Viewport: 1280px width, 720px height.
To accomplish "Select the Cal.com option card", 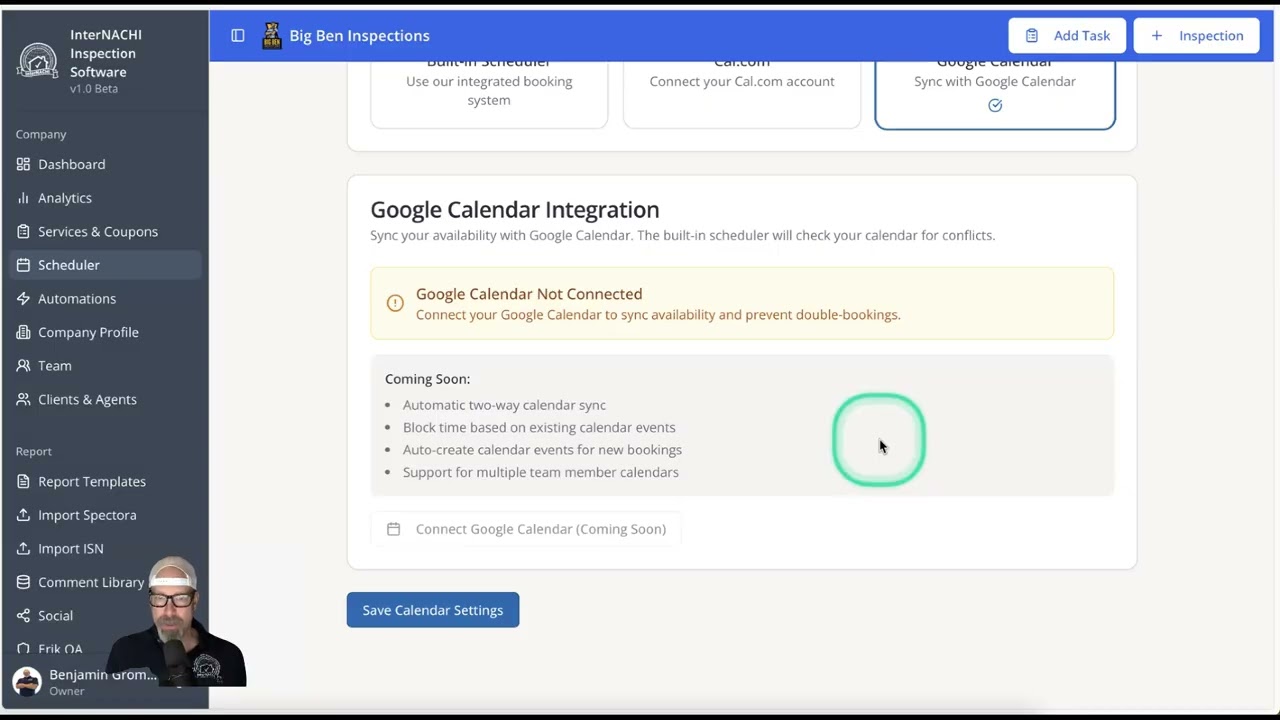I will point(742,94).
